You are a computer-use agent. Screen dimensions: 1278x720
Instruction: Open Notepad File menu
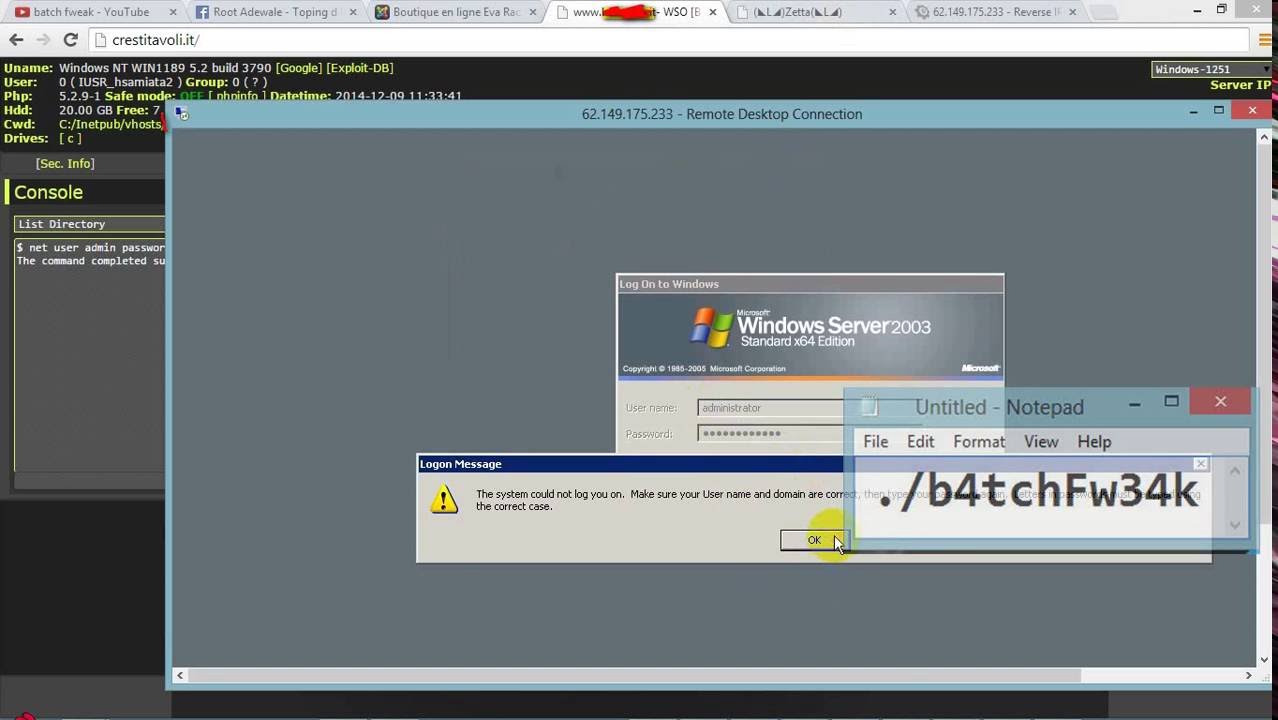[x=876, y=441]
